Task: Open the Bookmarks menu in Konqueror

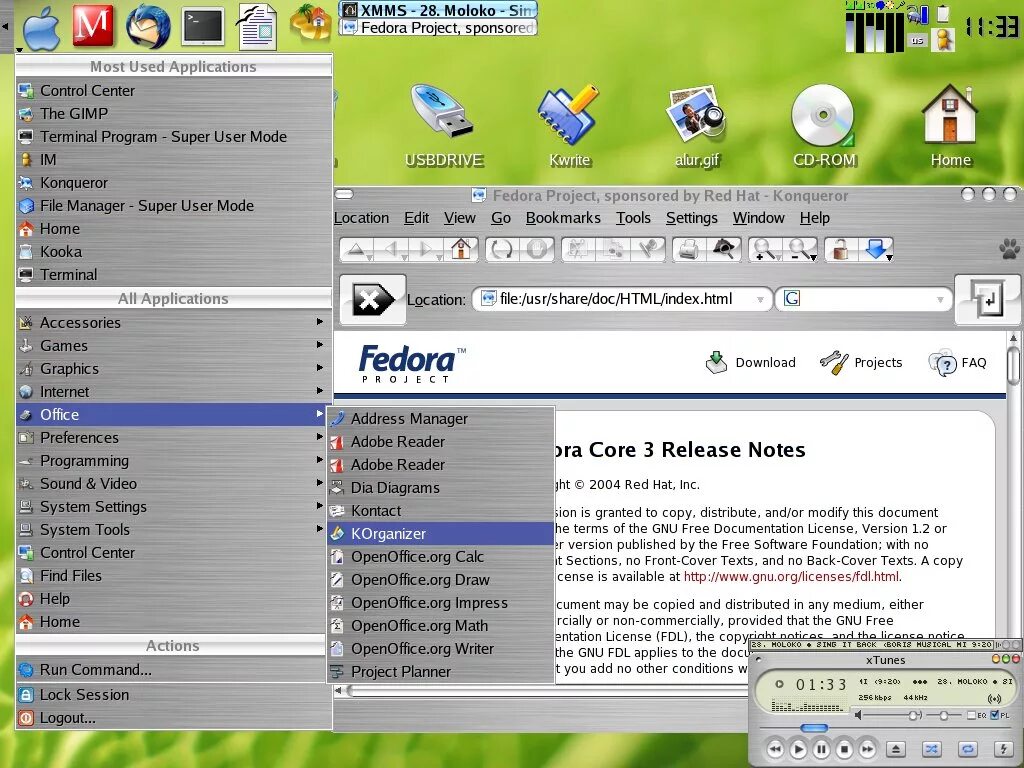Action: [563, 217]
